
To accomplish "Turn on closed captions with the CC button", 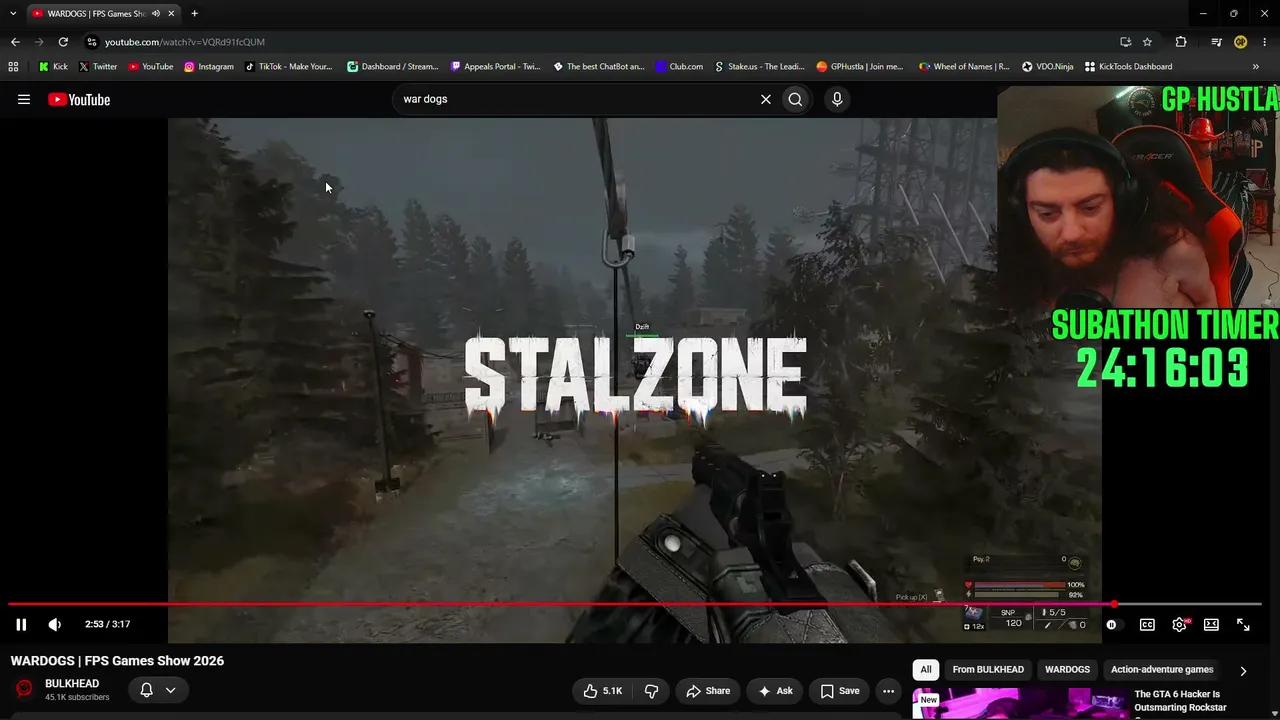I will (1147, 625).
